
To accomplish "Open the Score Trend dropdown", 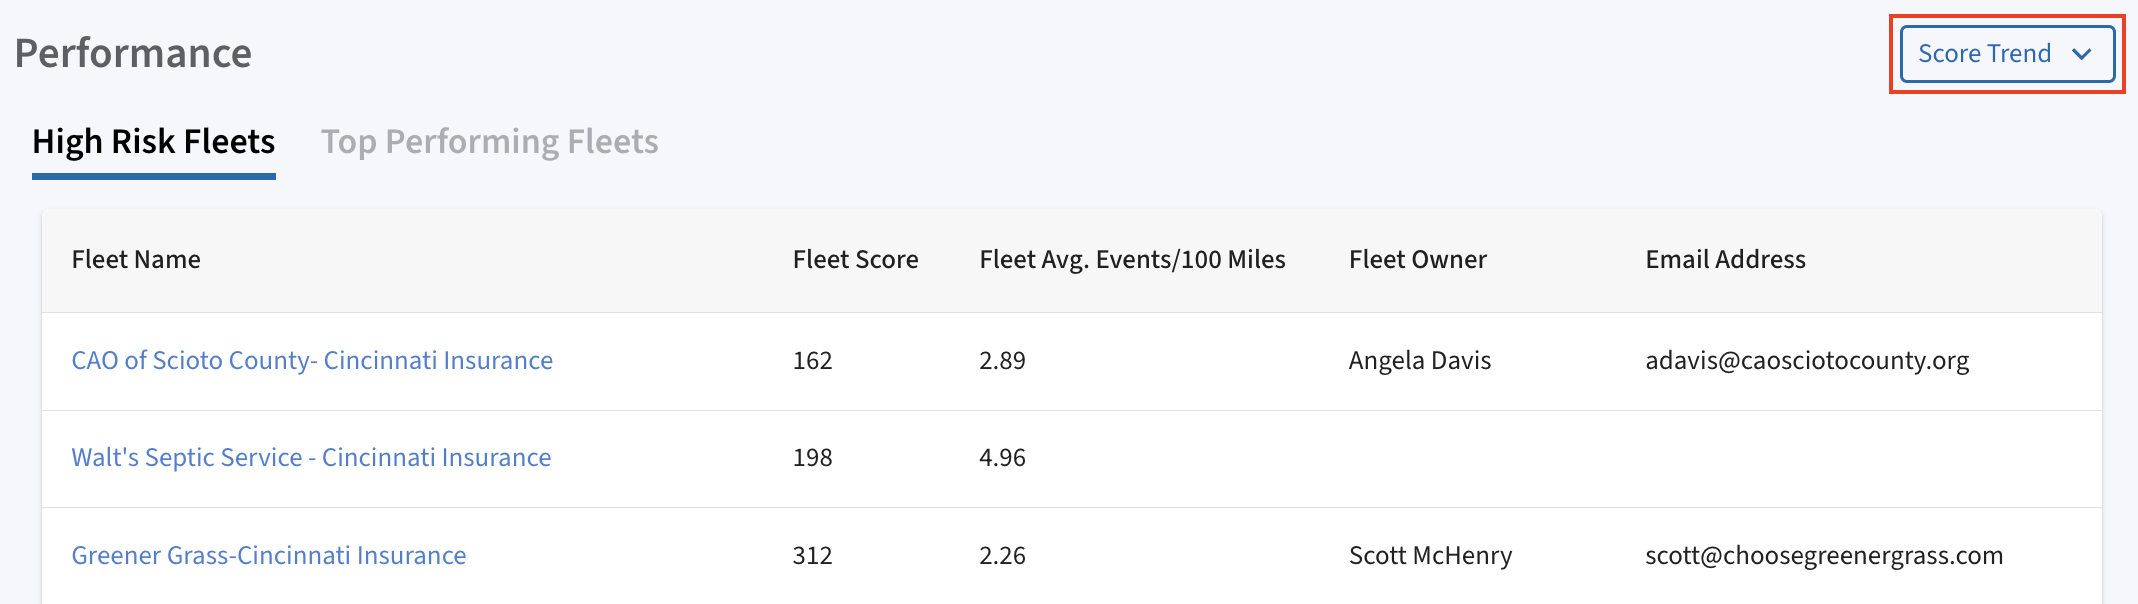I will coord(1984,54).
